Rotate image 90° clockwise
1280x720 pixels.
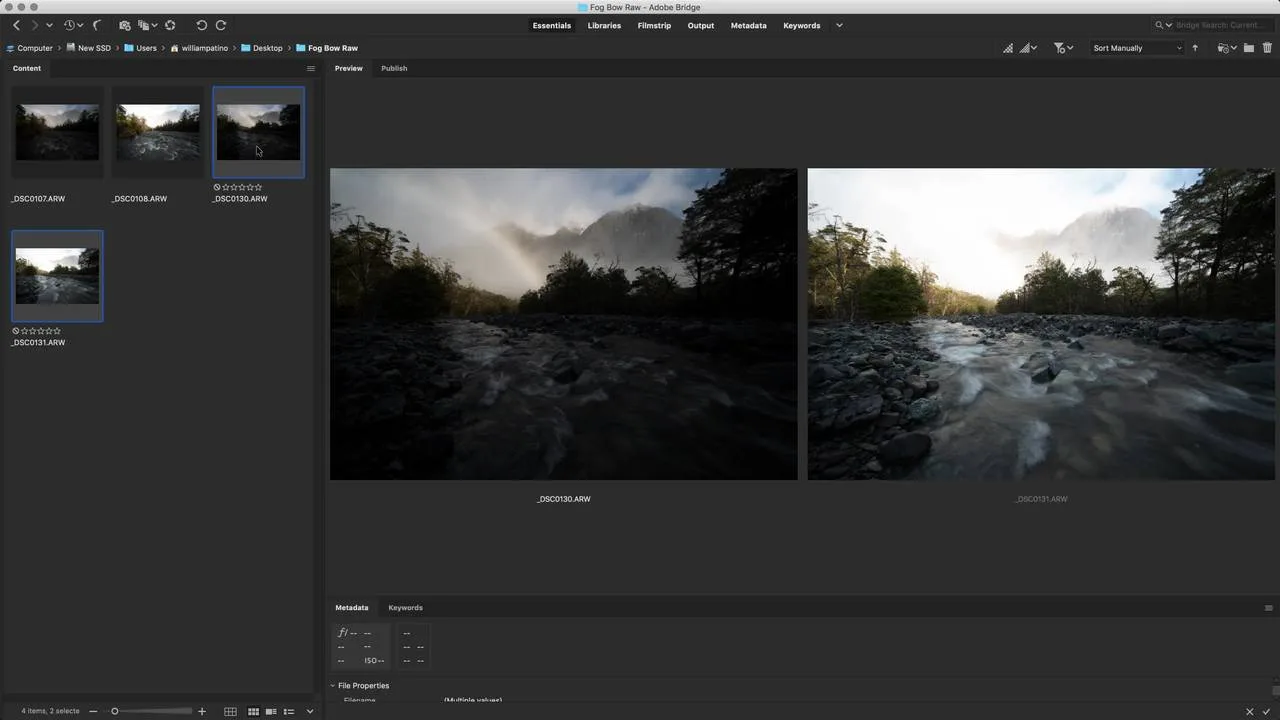point(221,25)
